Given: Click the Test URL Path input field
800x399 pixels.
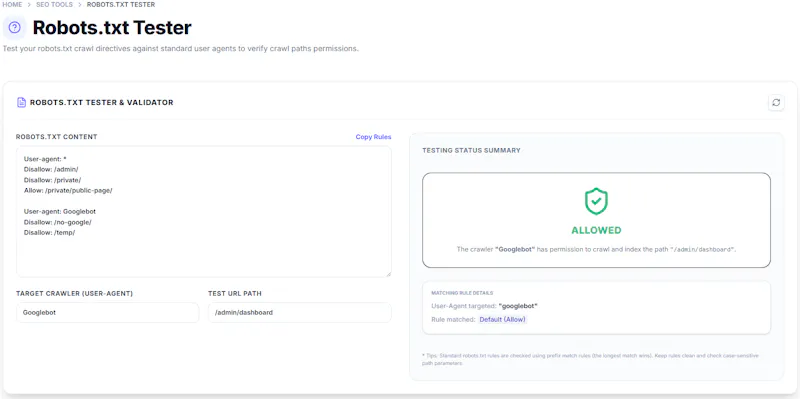Looking at the screenshot, I should coord(300,312).
